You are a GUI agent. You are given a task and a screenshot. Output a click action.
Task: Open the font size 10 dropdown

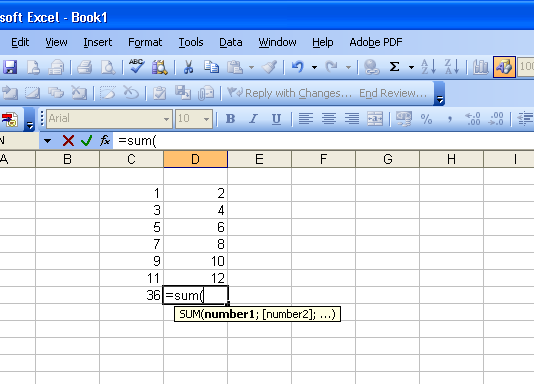[x=206, y=119]
